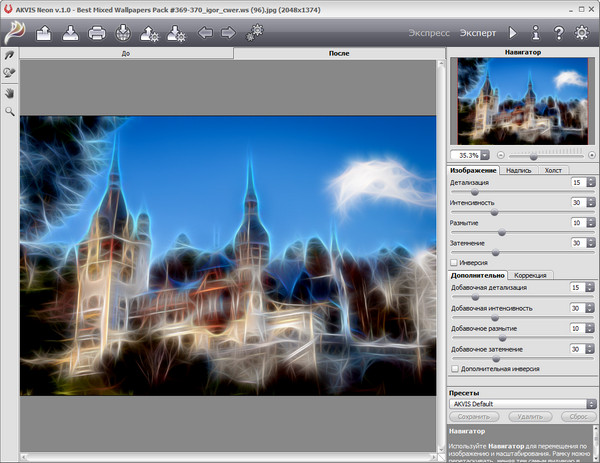600x463 pixels.
Task: Switch to the Надпись tab
Action: pyautogui.click(x=518, y=170)
